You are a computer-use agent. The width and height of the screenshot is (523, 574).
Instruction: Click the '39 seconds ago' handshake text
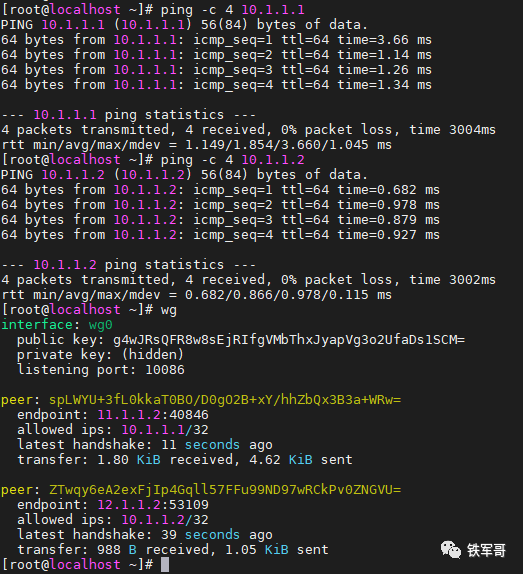pyautogui.click(x=217, y=535)
